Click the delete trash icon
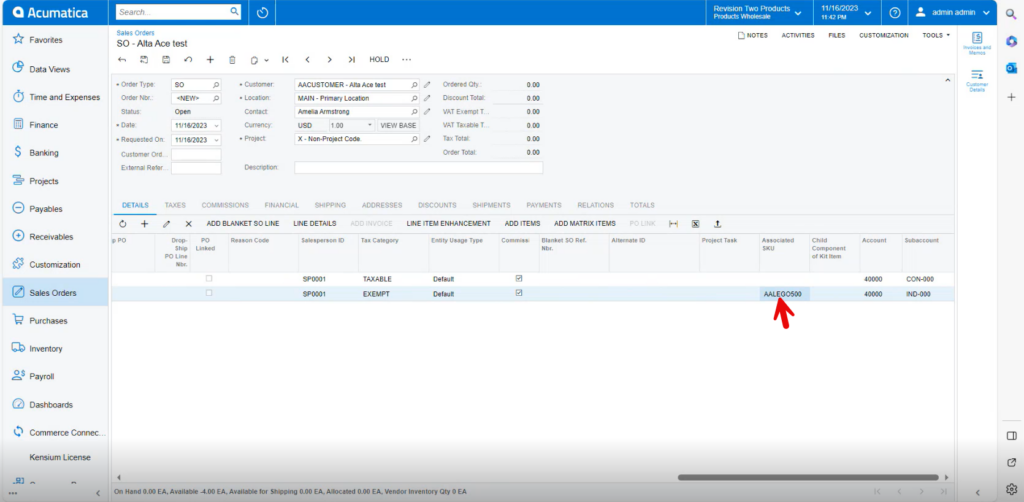This screenshot has height=502, width=1024. pyautogui.click(x=232, y=59)
